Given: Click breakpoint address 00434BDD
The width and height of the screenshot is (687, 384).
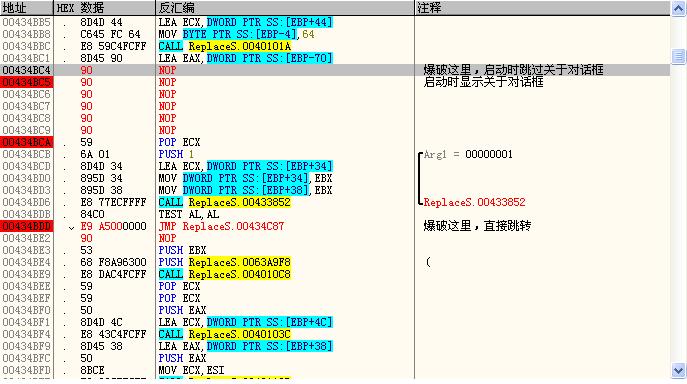Looking at the screenshot, I should pyautogui.click(x=27, y=226).
